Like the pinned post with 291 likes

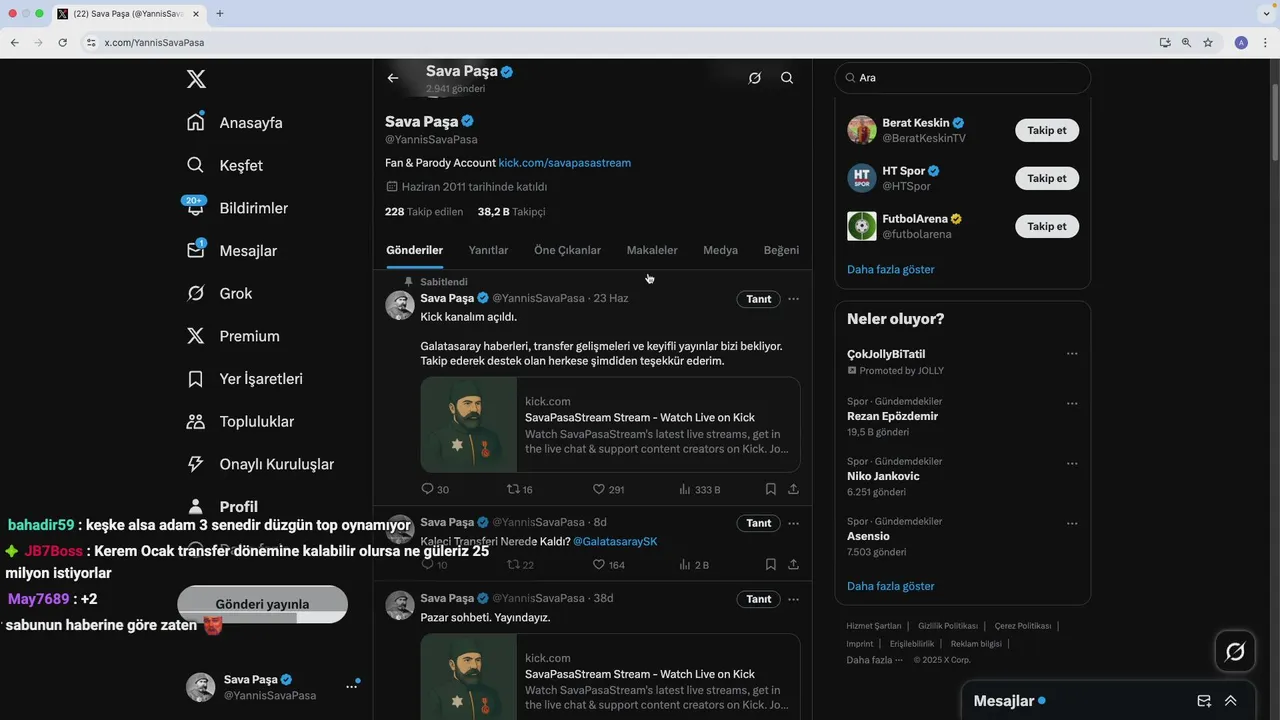click(608, 489)
